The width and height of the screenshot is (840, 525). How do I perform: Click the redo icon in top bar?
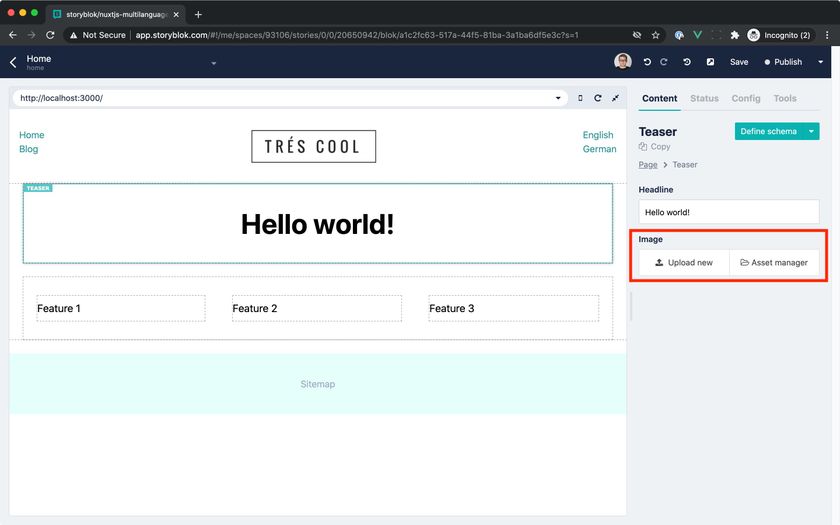click(663, 62)
